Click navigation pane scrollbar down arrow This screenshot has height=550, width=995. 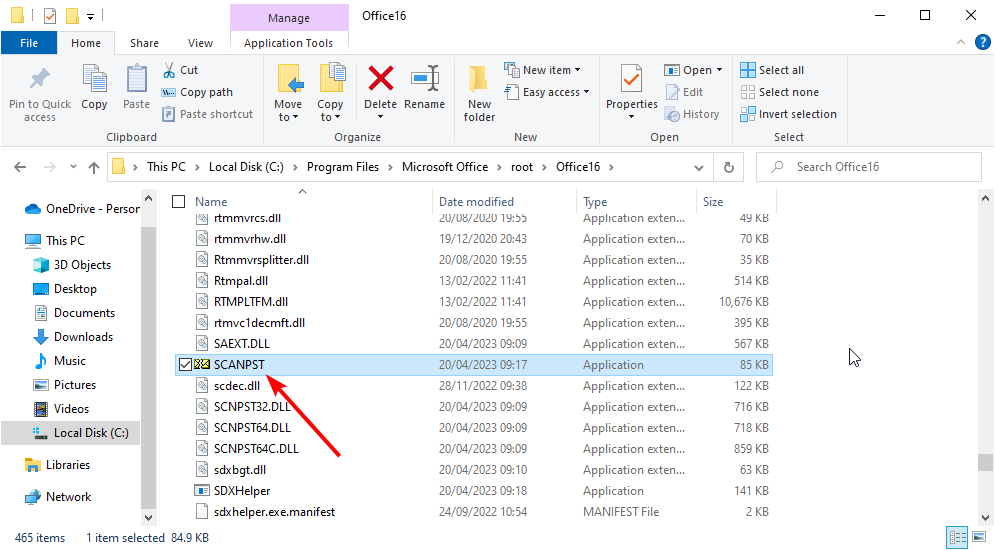[x=148, y=517]
